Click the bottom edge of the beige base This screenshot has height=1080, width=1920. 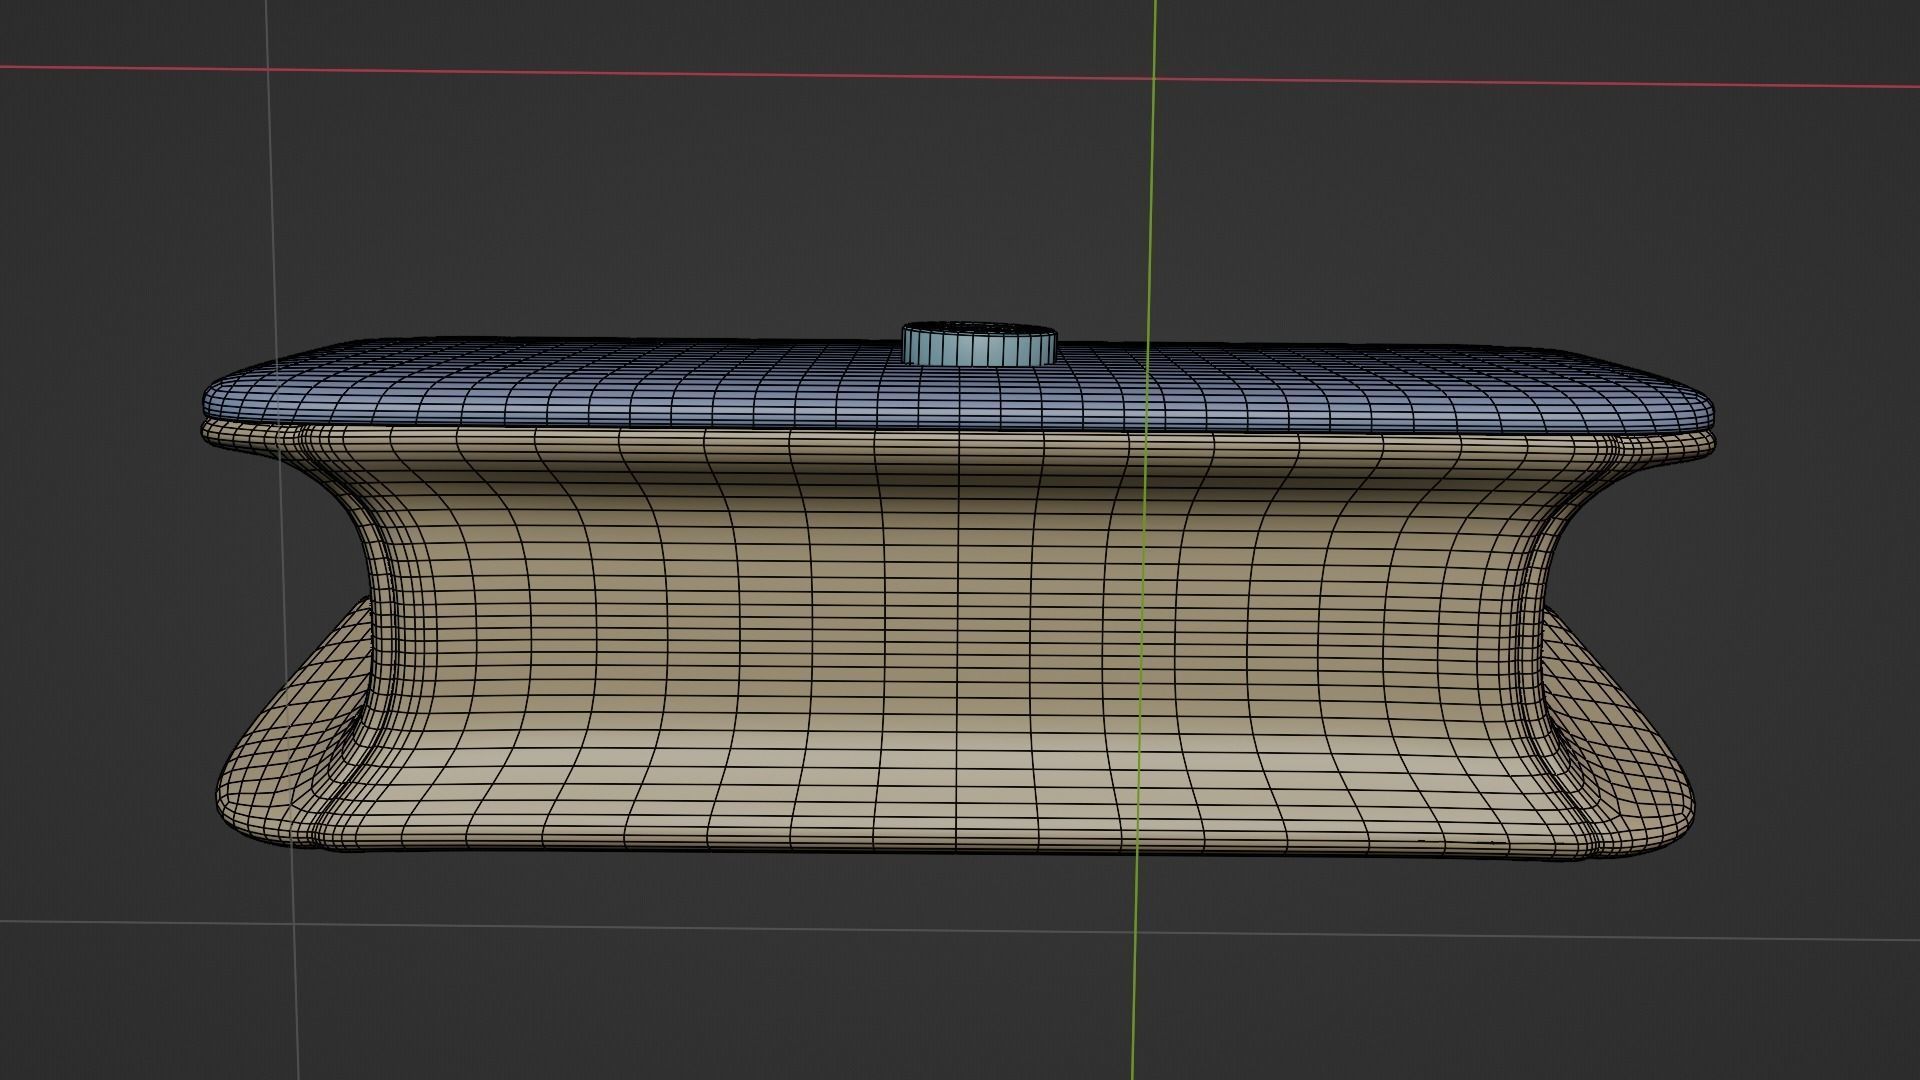pos(900,848)
